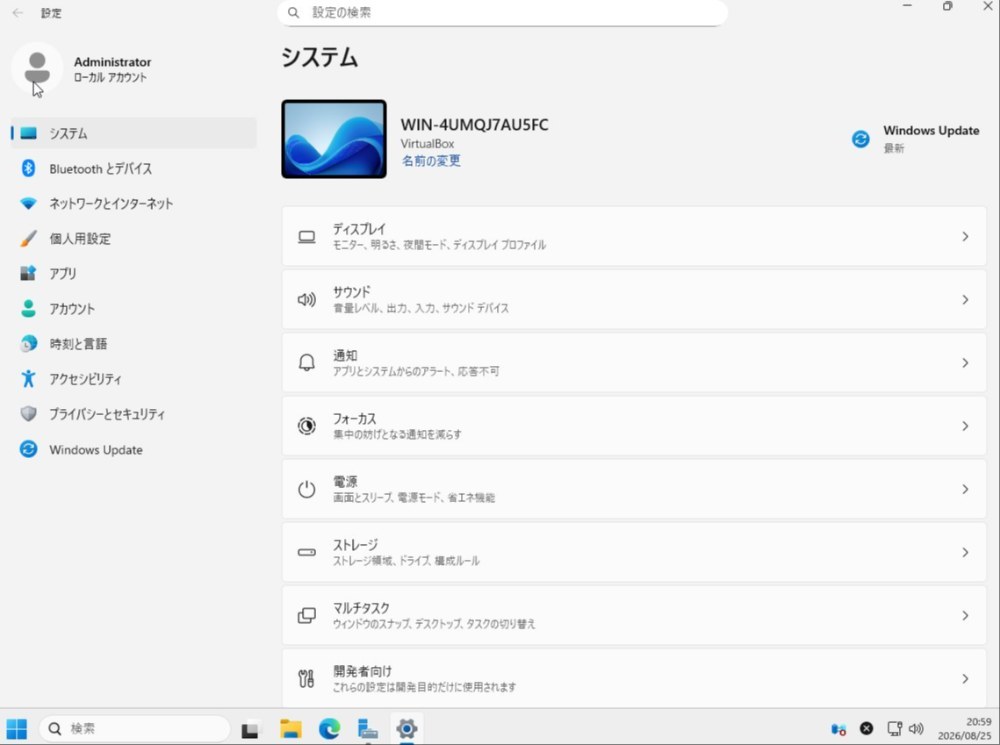Open 個人用設定 in sidebar
This screenshot has height=745, width=1000.
click(x=133, y=239)
